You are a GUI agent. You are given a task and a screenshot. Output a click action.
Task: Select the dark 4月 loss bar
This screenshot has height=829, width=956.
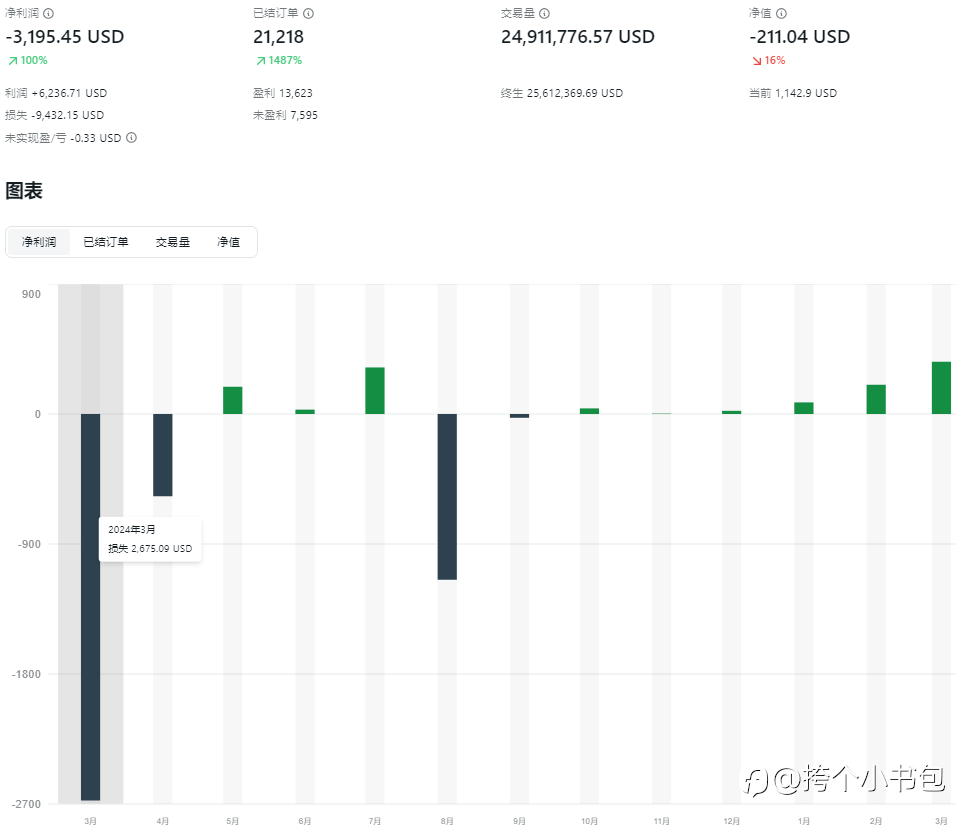click(162, 455)
